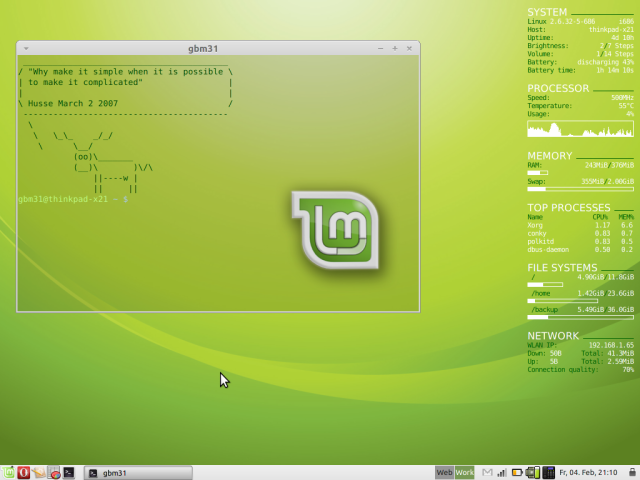Image resolution: width=640 pixels, height=480 pixels.
Task: Click the Xorg row in top processes
Action: point(580,225)
